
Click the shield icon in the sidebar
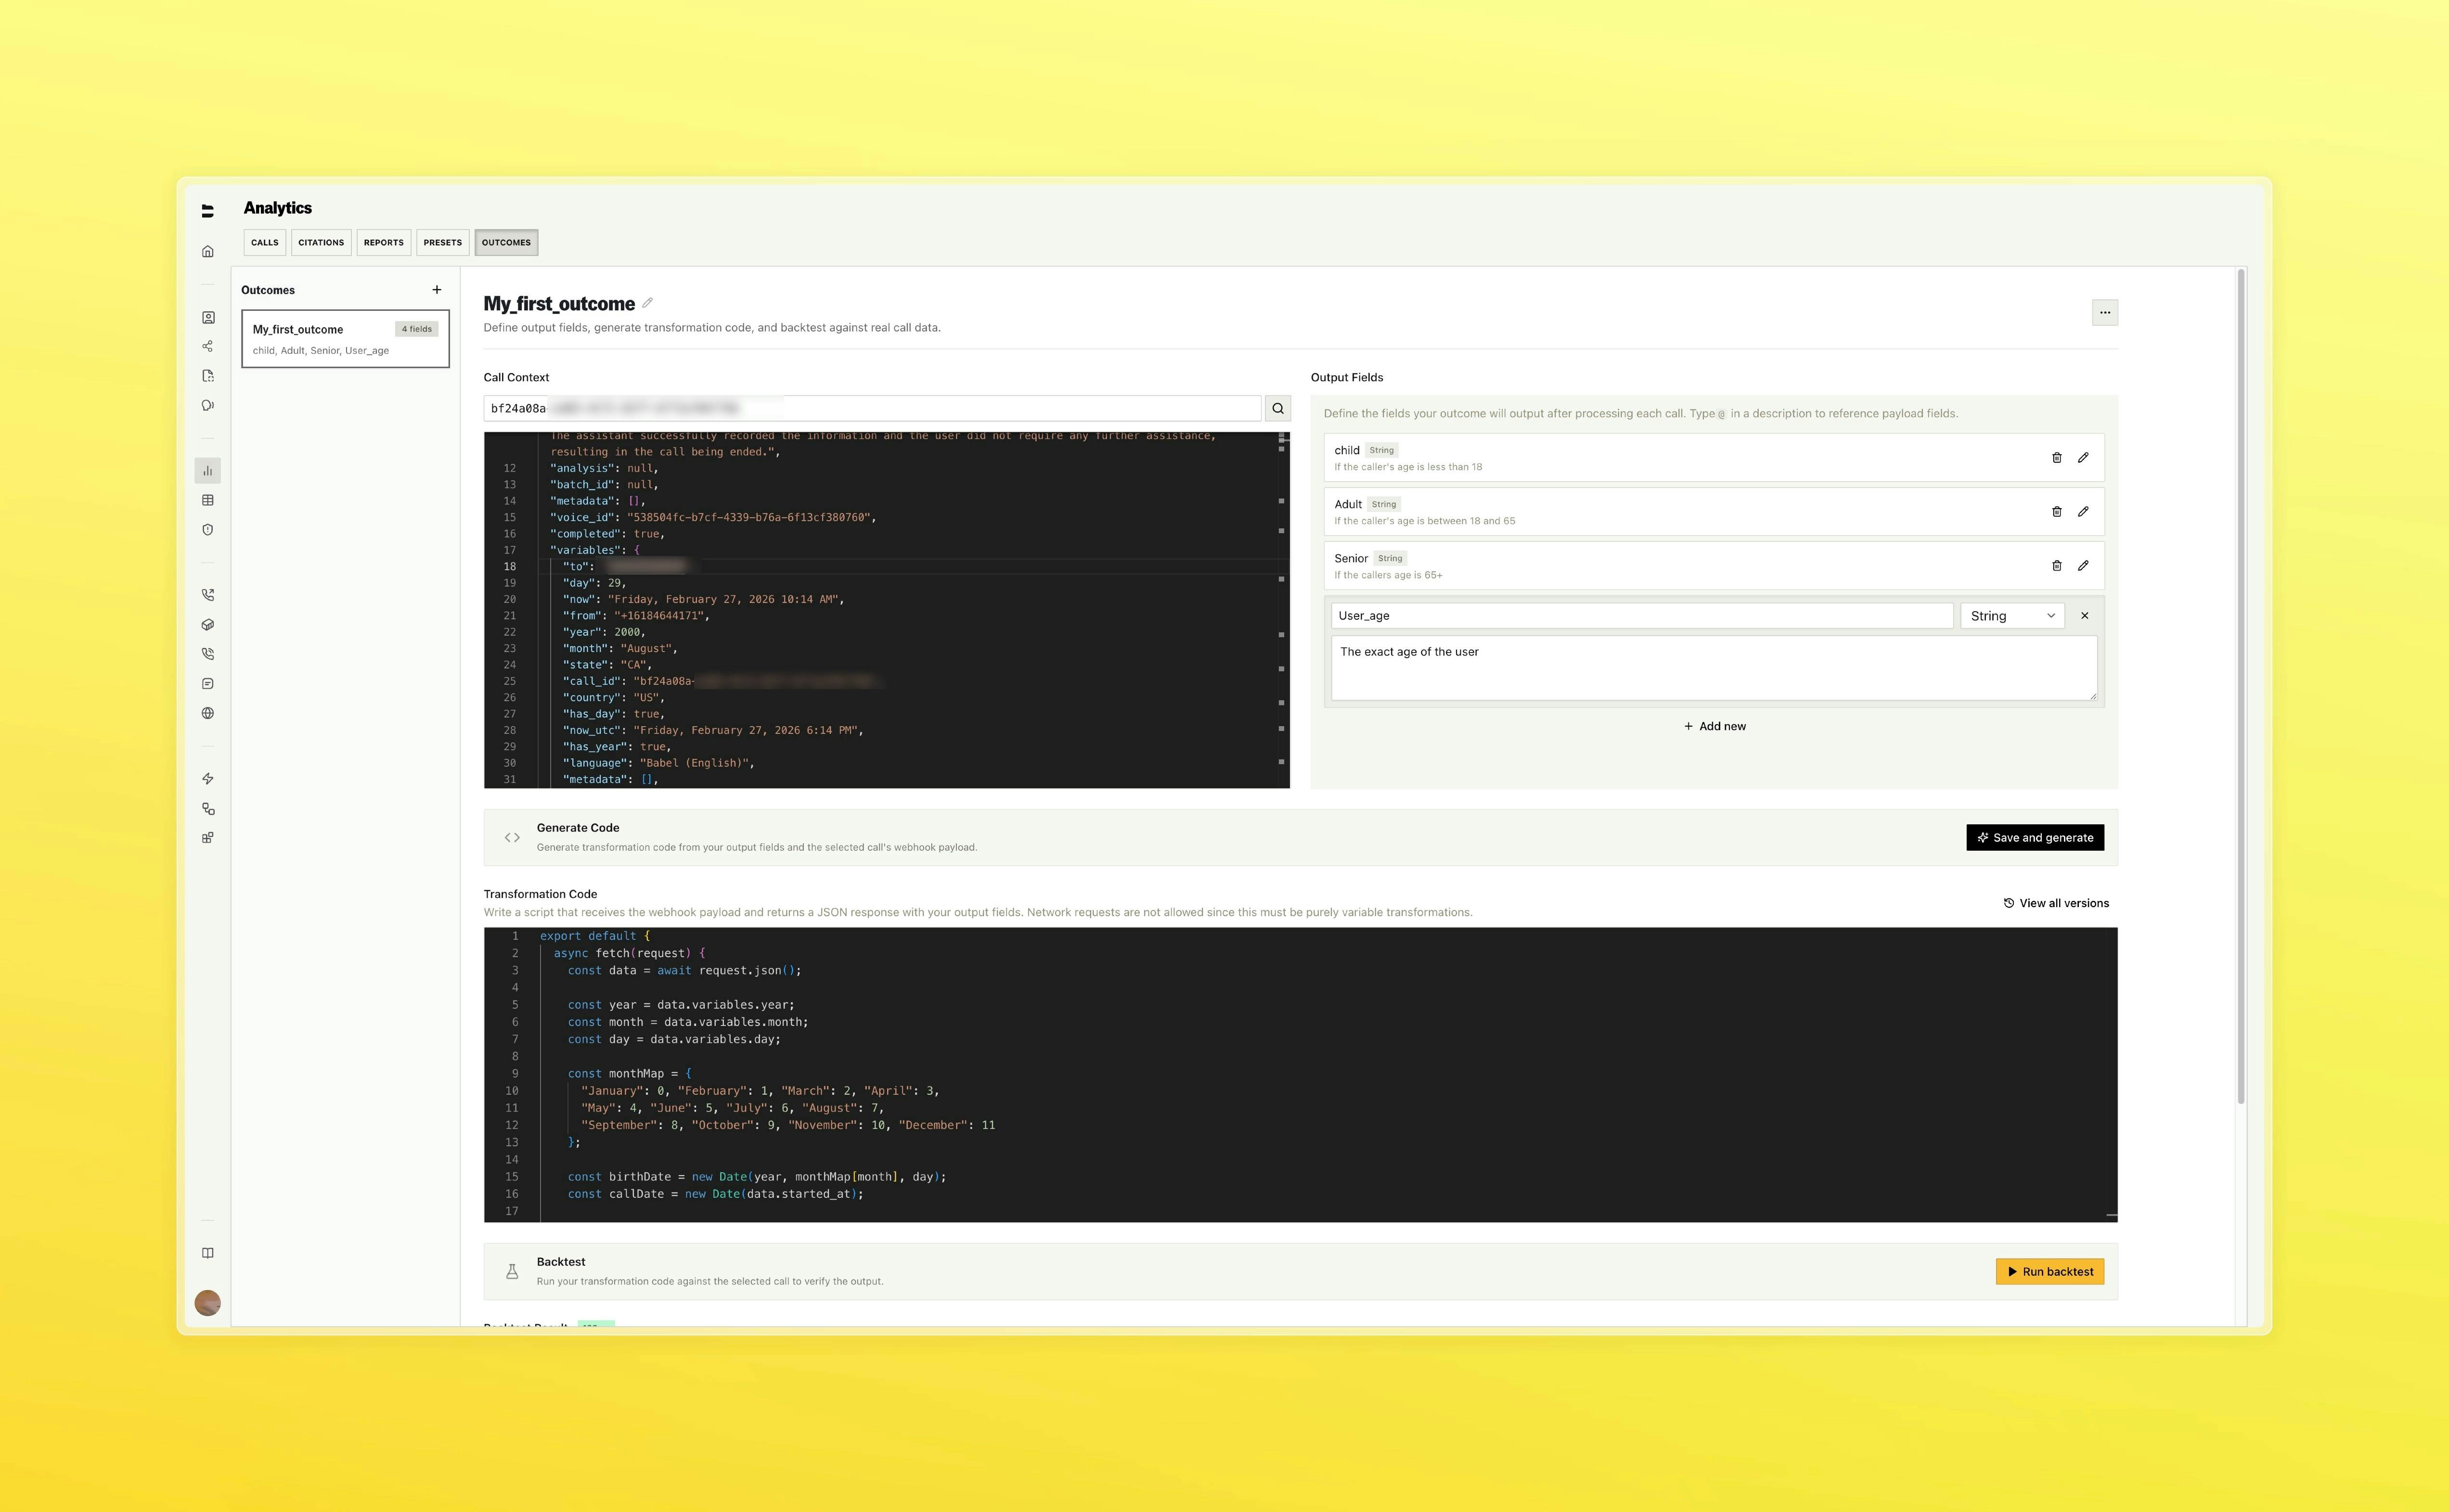coord(208,530)
